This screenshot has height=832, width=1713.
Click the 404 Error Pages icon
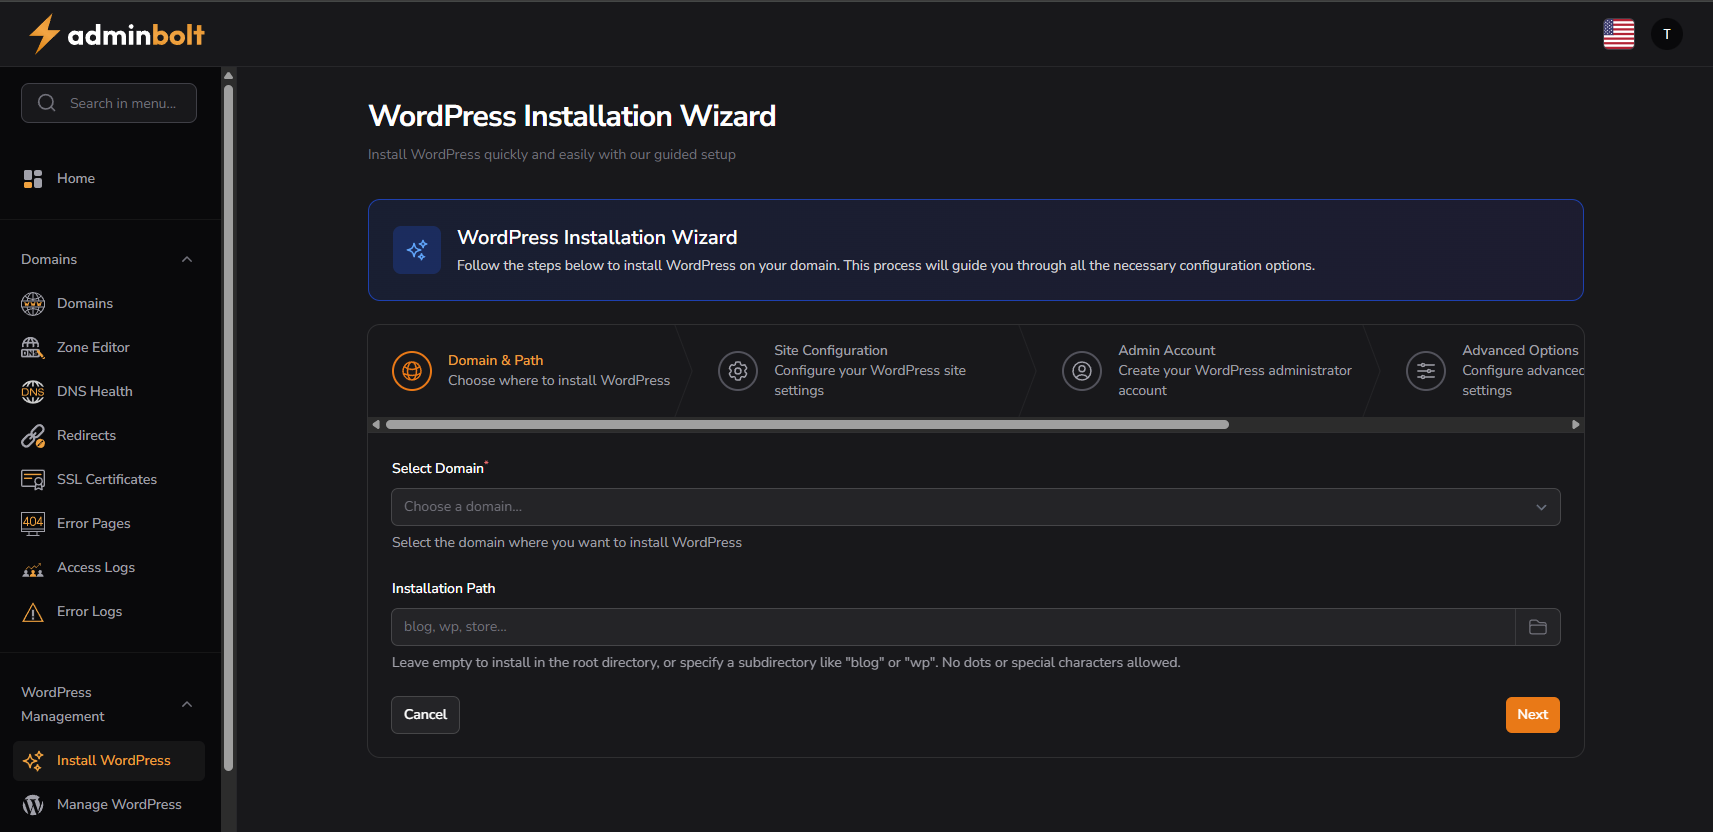[33, 523]
